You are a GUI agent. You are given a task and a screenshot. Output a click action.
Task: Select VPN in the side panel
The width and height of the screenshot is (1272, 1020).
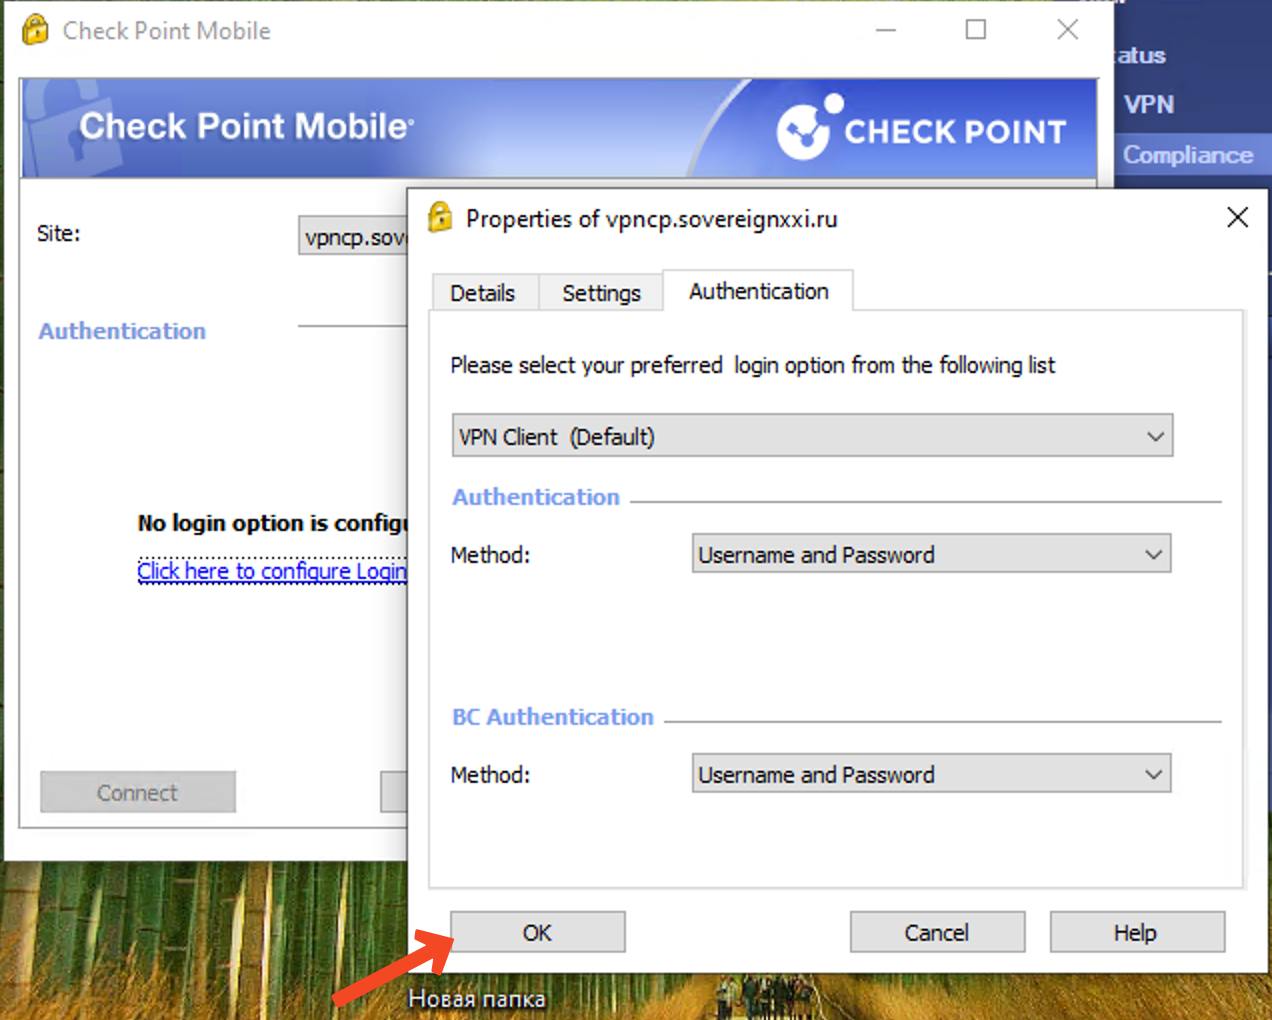(1148, 105)
